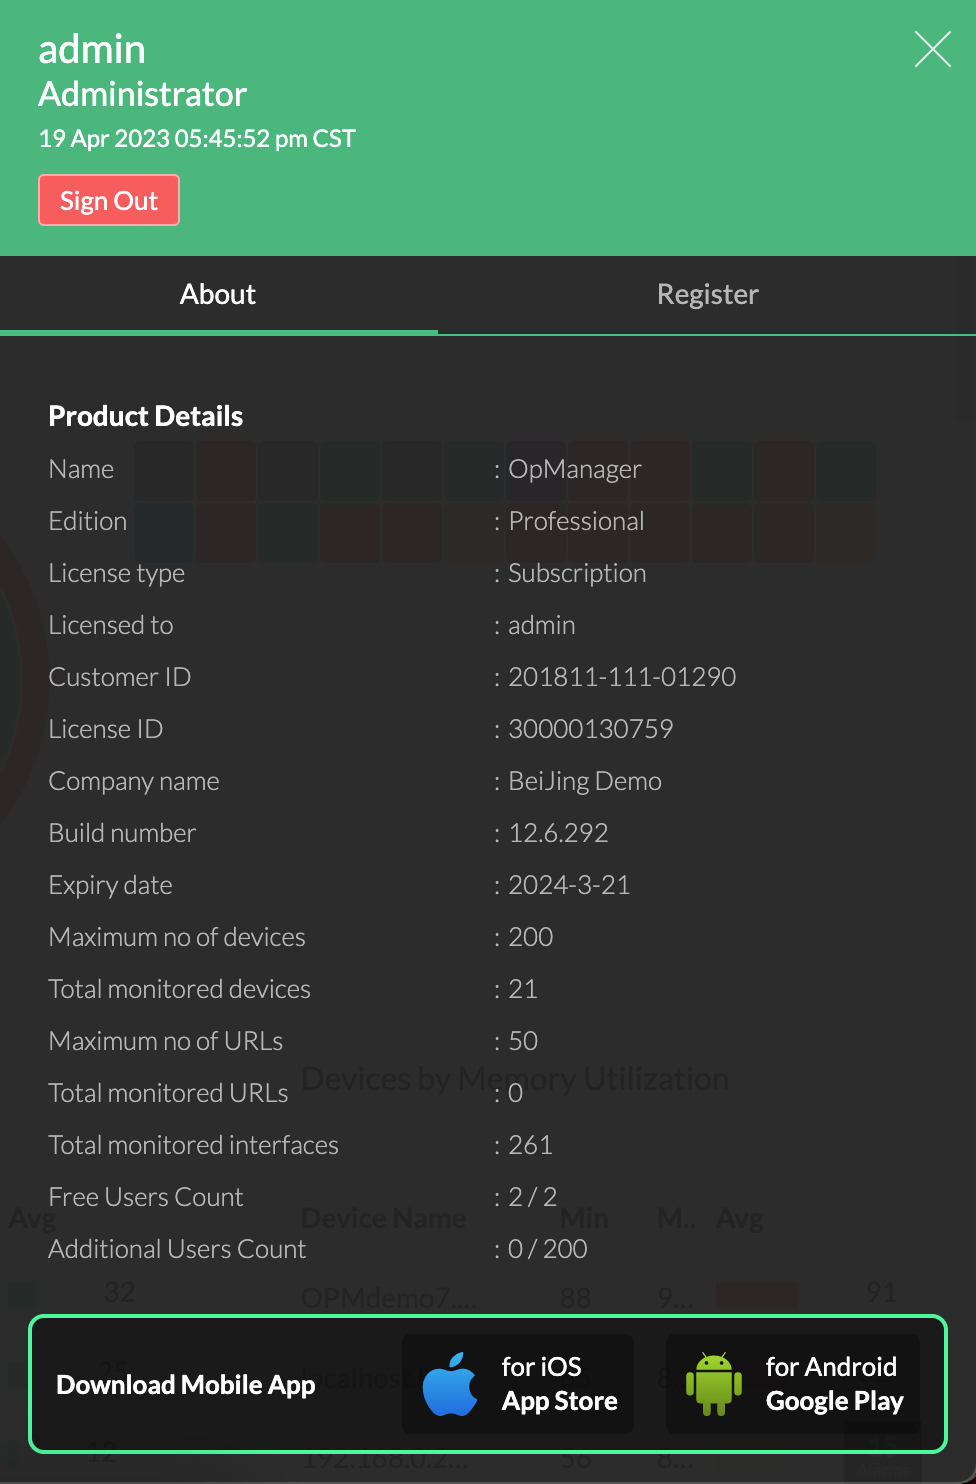Switch to the About tab
The width and height of the screenshot is (976, 1484).
(218, 294)
